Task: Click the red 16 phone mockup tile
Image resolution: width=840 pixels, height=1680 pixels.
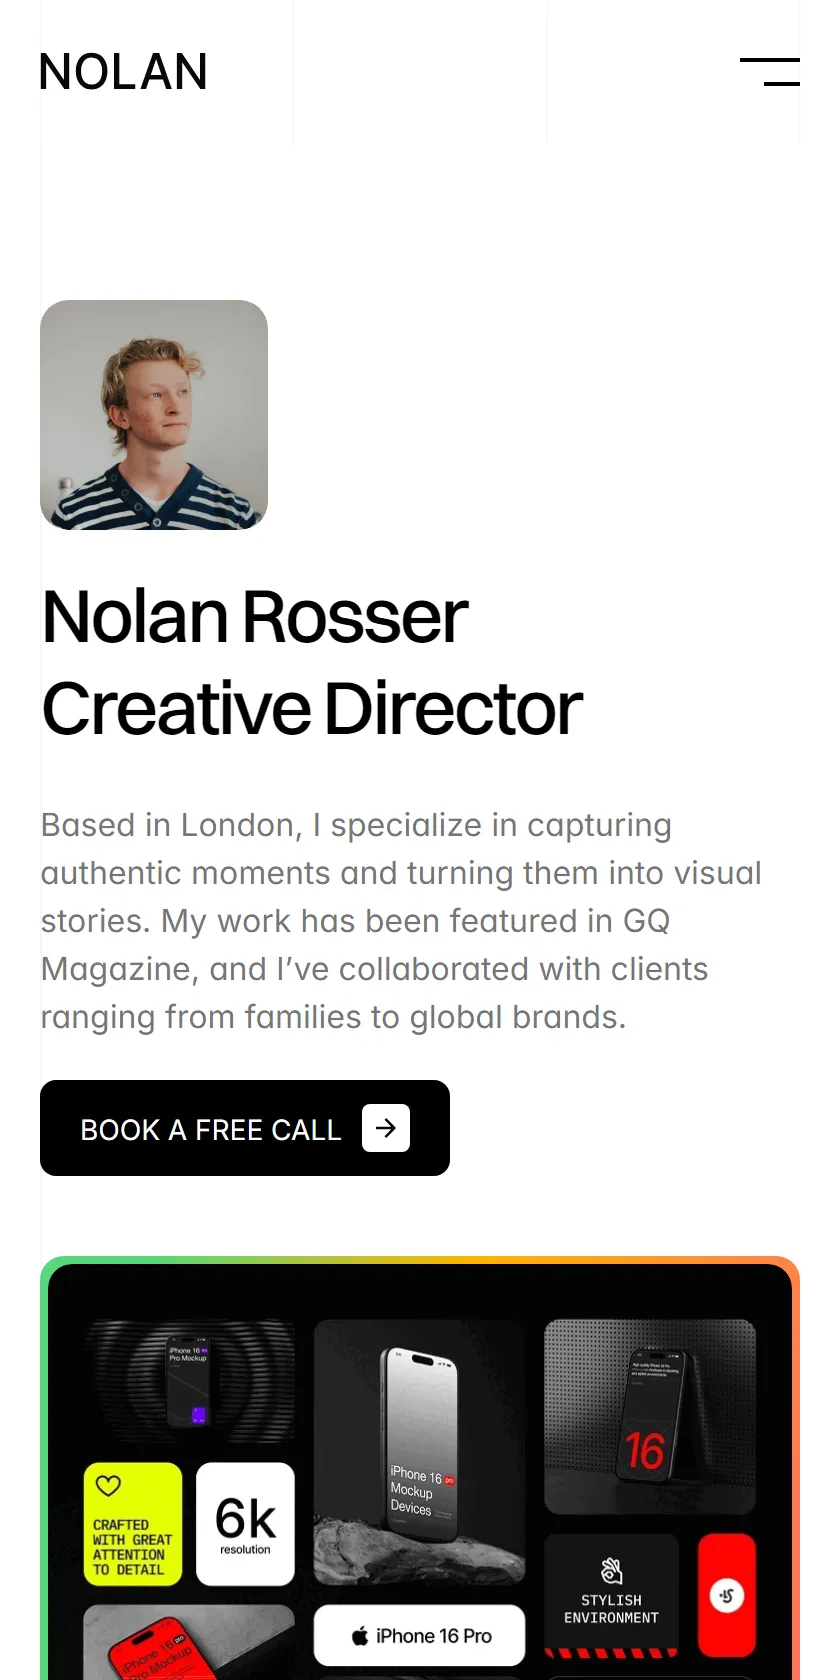Action: (650, 1417)
